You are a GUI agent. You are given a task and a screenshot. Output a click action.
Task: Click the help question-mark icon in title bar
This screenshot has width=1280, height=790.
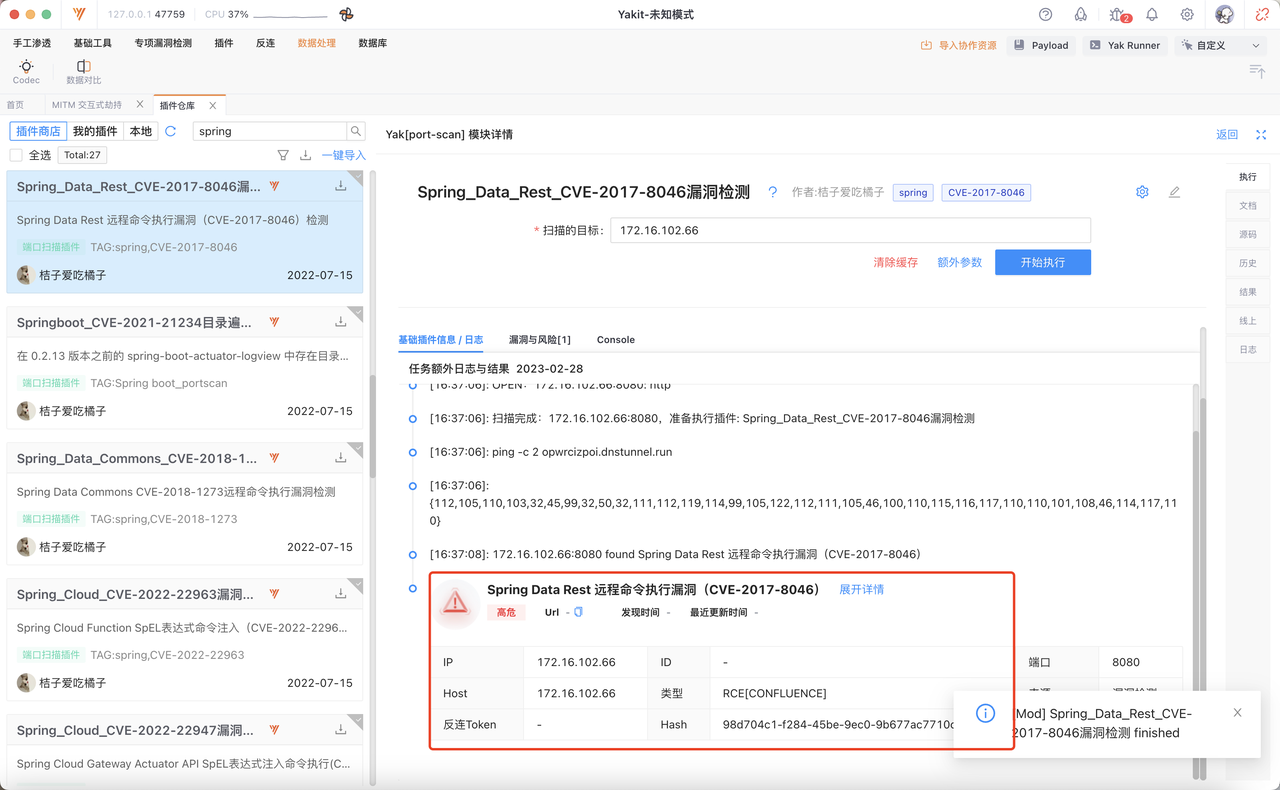tap(1045, 15)
